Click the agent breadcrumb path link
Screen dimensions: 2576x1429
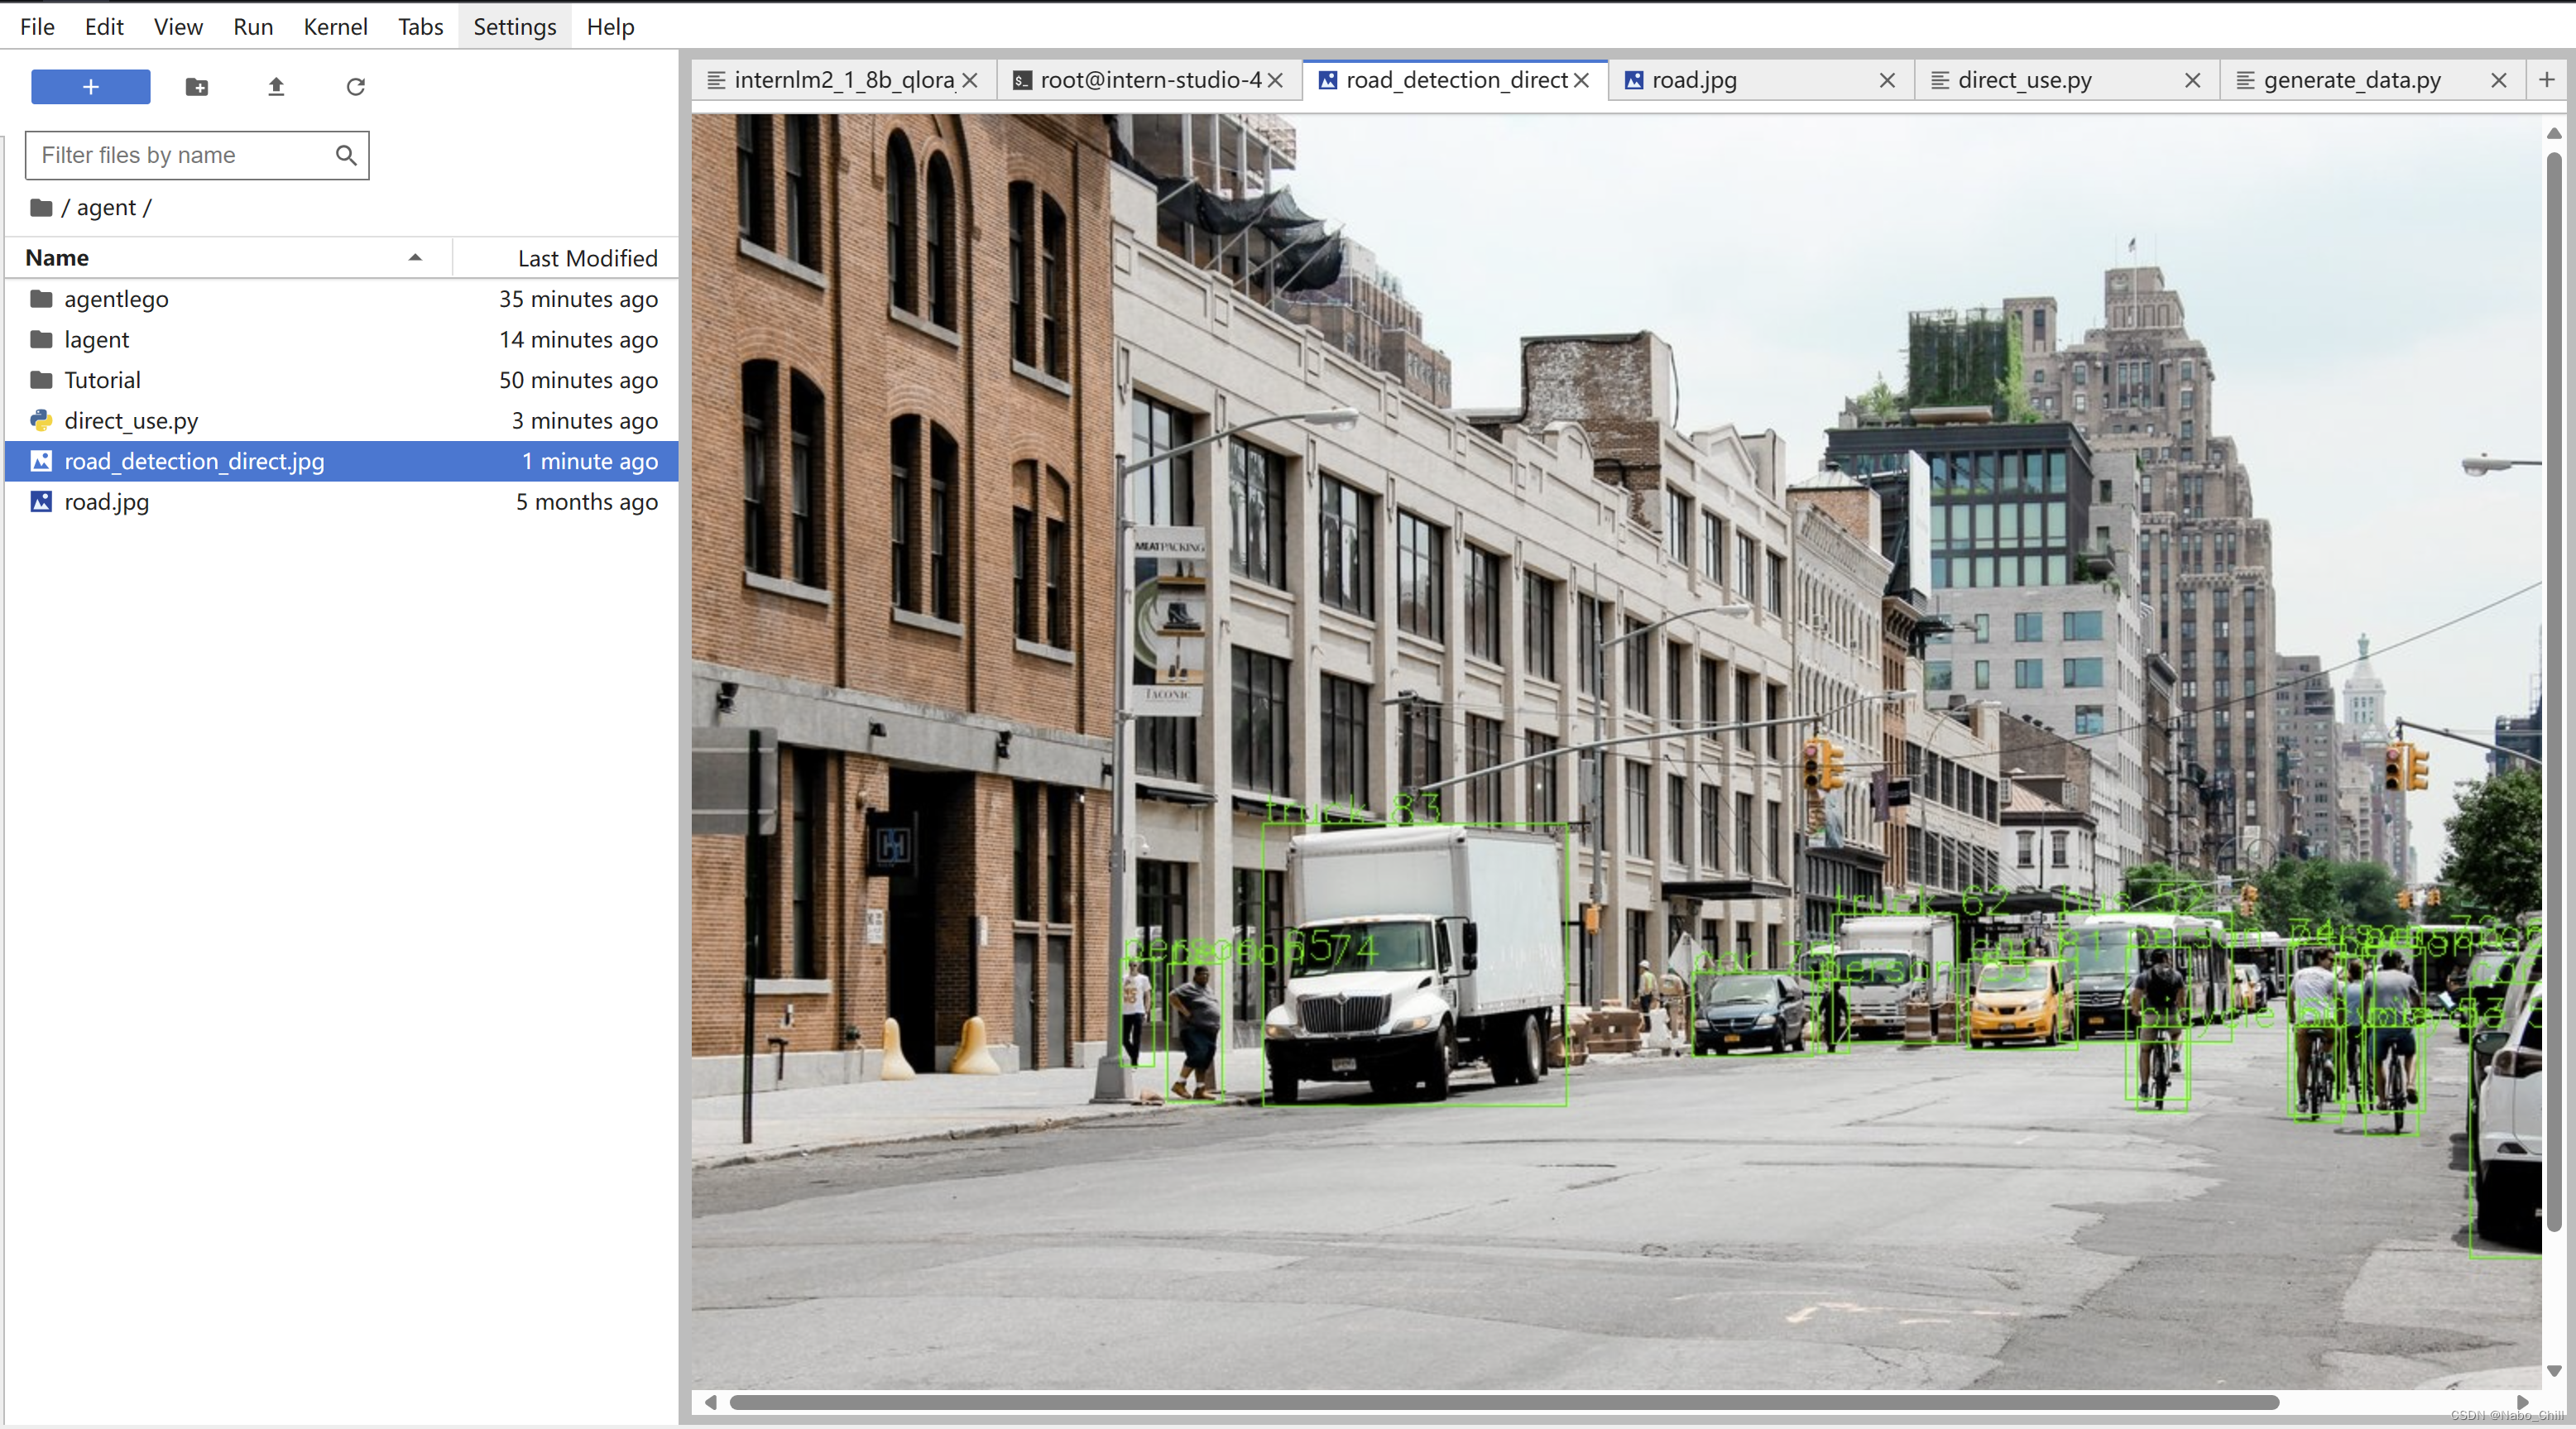tap(106, 208)
